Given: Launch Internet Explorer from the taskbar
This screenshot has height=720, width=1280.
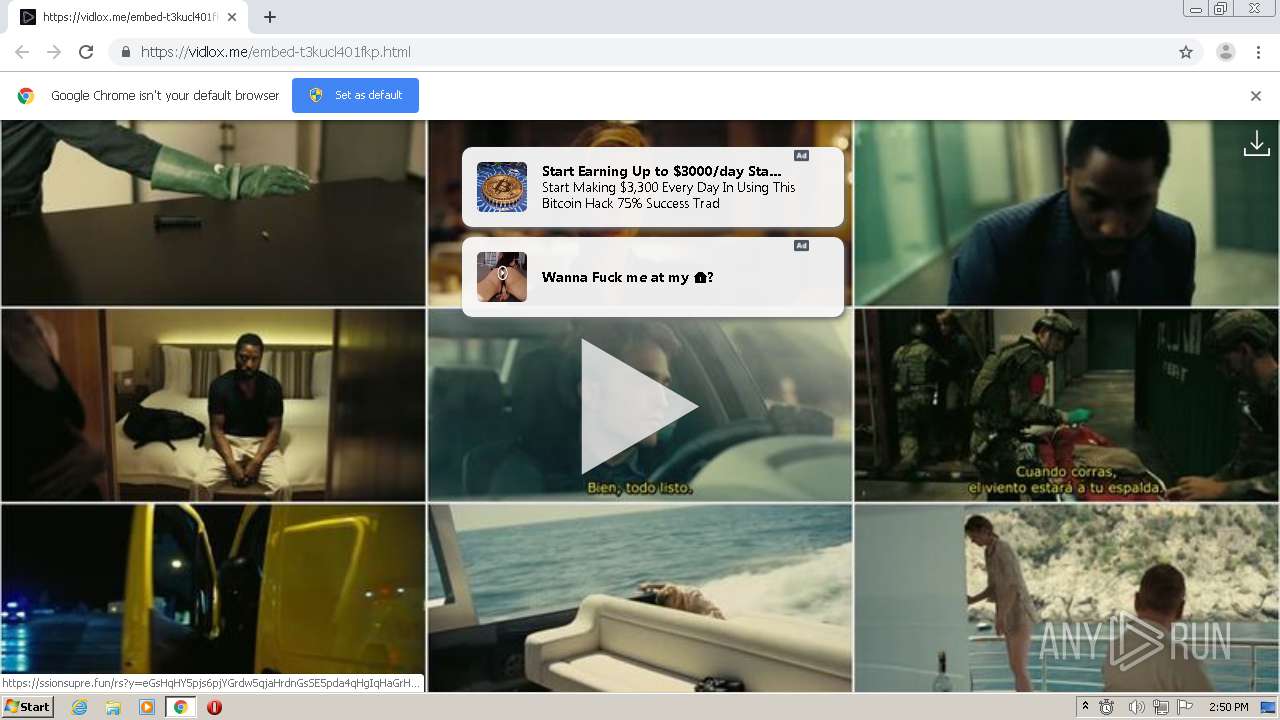Looking at the screenshot, I should (x=79, y=707).
